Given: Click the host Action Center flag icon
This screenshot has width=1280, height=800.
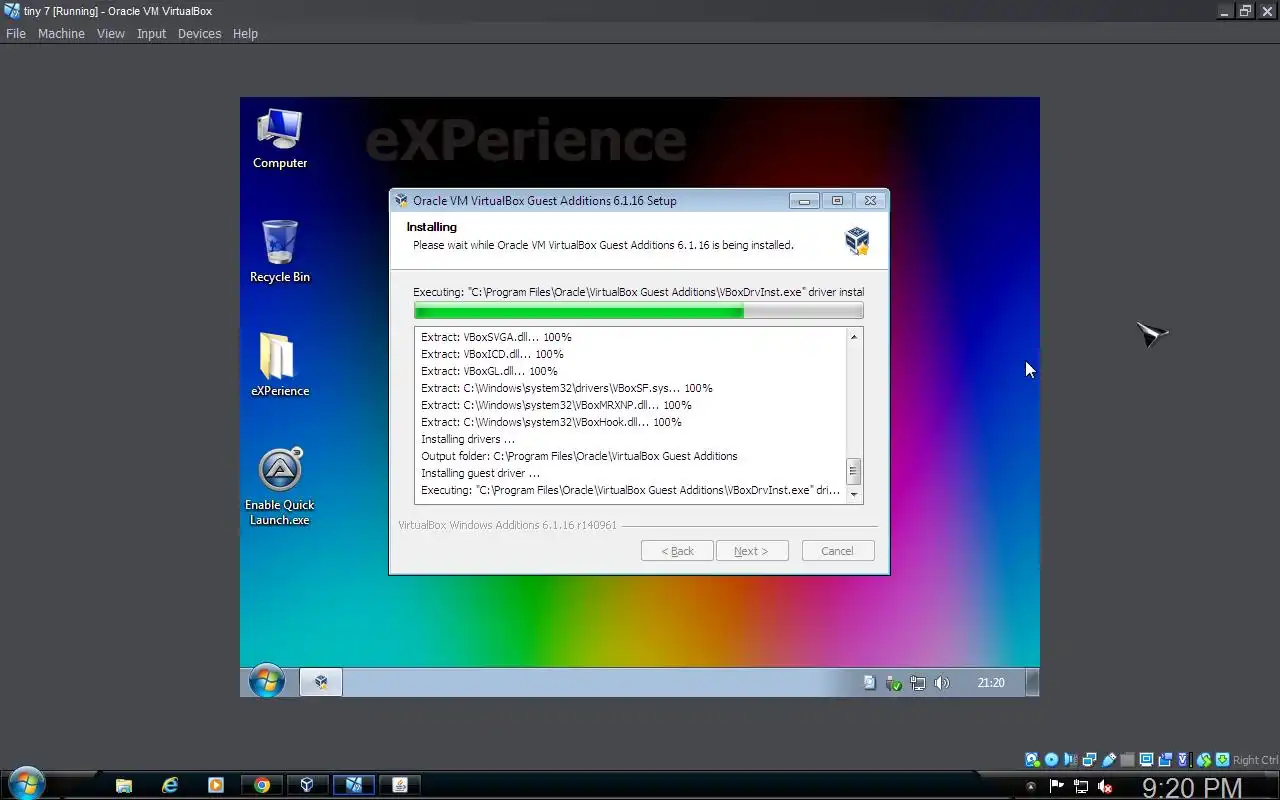Looking at the screenshot, I should 1056,787.
